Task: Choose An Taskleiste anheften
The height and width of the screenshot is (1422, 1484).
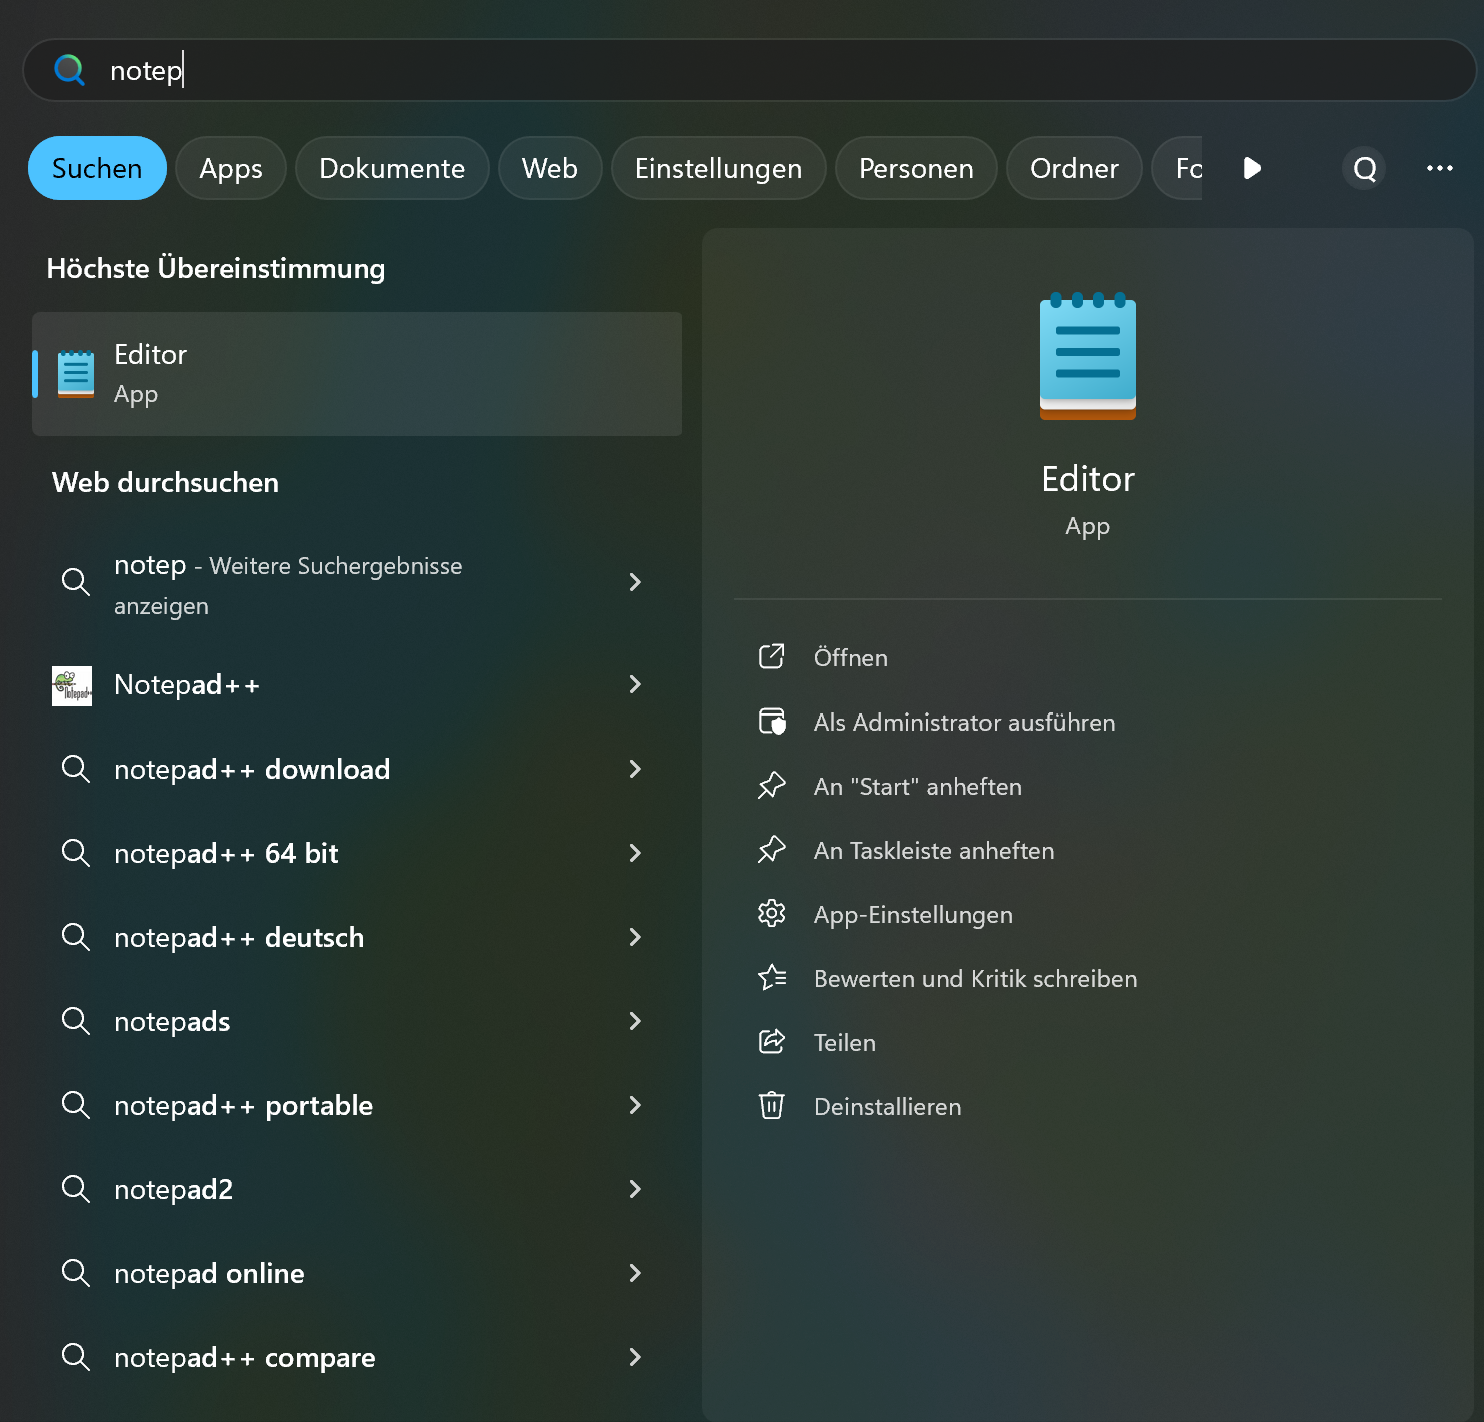Action: tap(934, 851)
